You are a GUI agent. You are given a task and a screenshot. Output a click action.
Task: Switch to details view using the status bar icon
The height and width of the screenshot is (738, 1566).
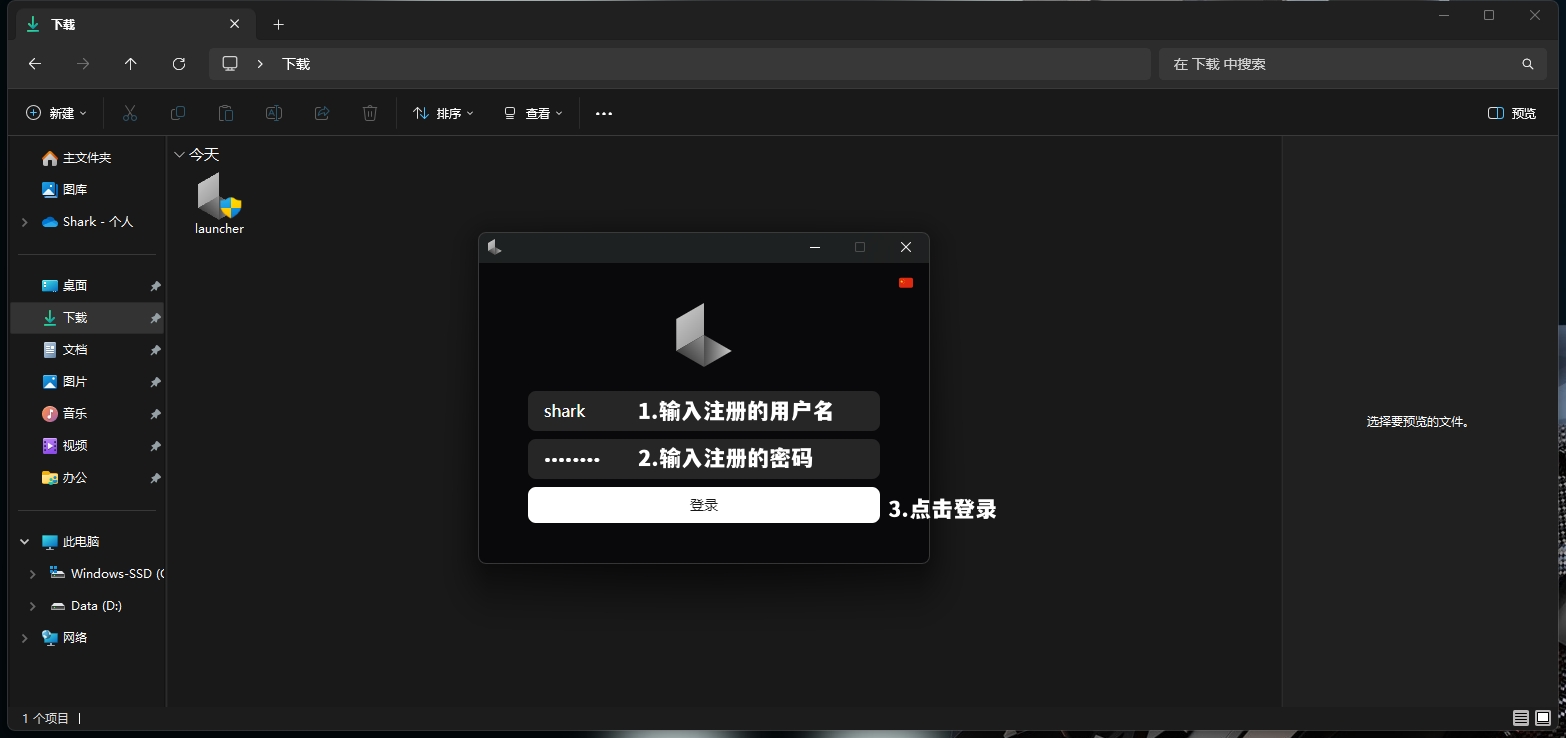point(1518,718)
